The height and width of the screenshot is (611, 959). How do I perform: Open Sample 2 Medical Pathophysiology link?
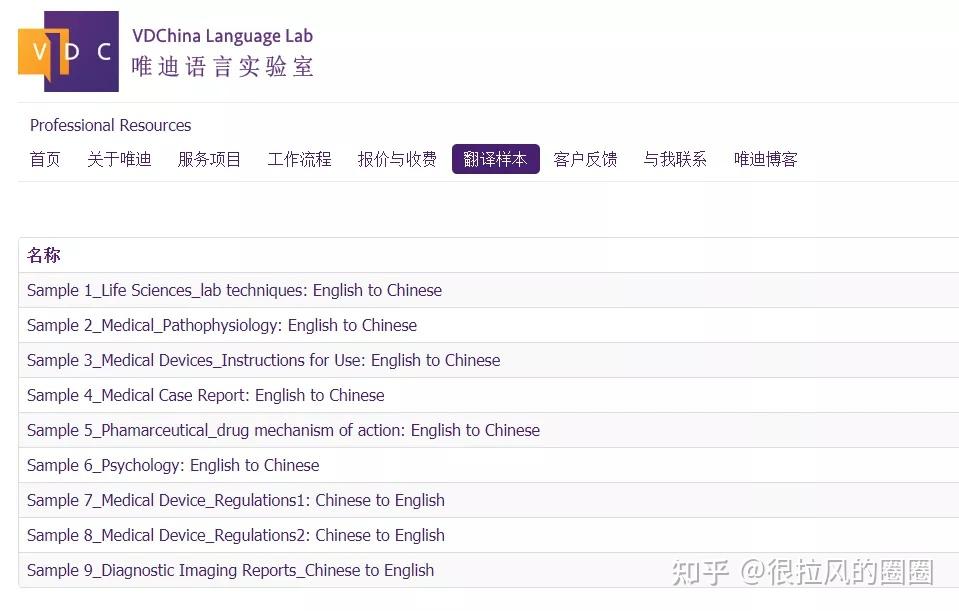222,325
